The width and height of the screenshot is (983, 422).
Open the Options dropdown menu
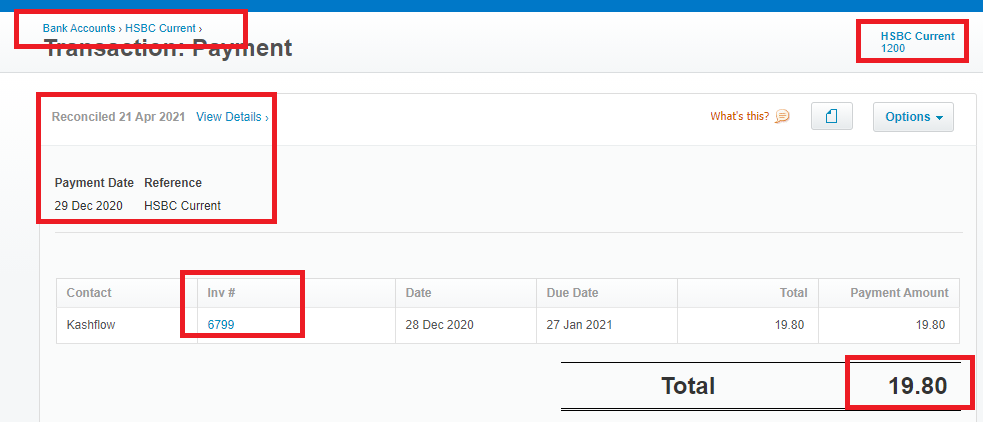(x=913, y=117)
